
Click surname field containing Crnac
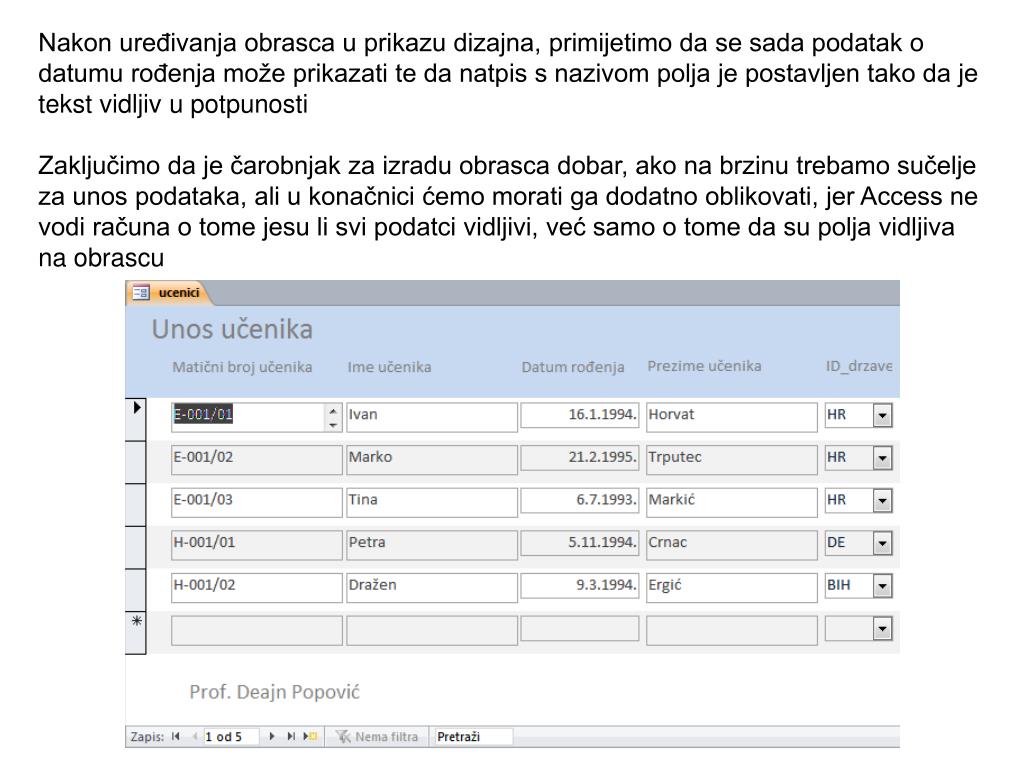point(731,545)
